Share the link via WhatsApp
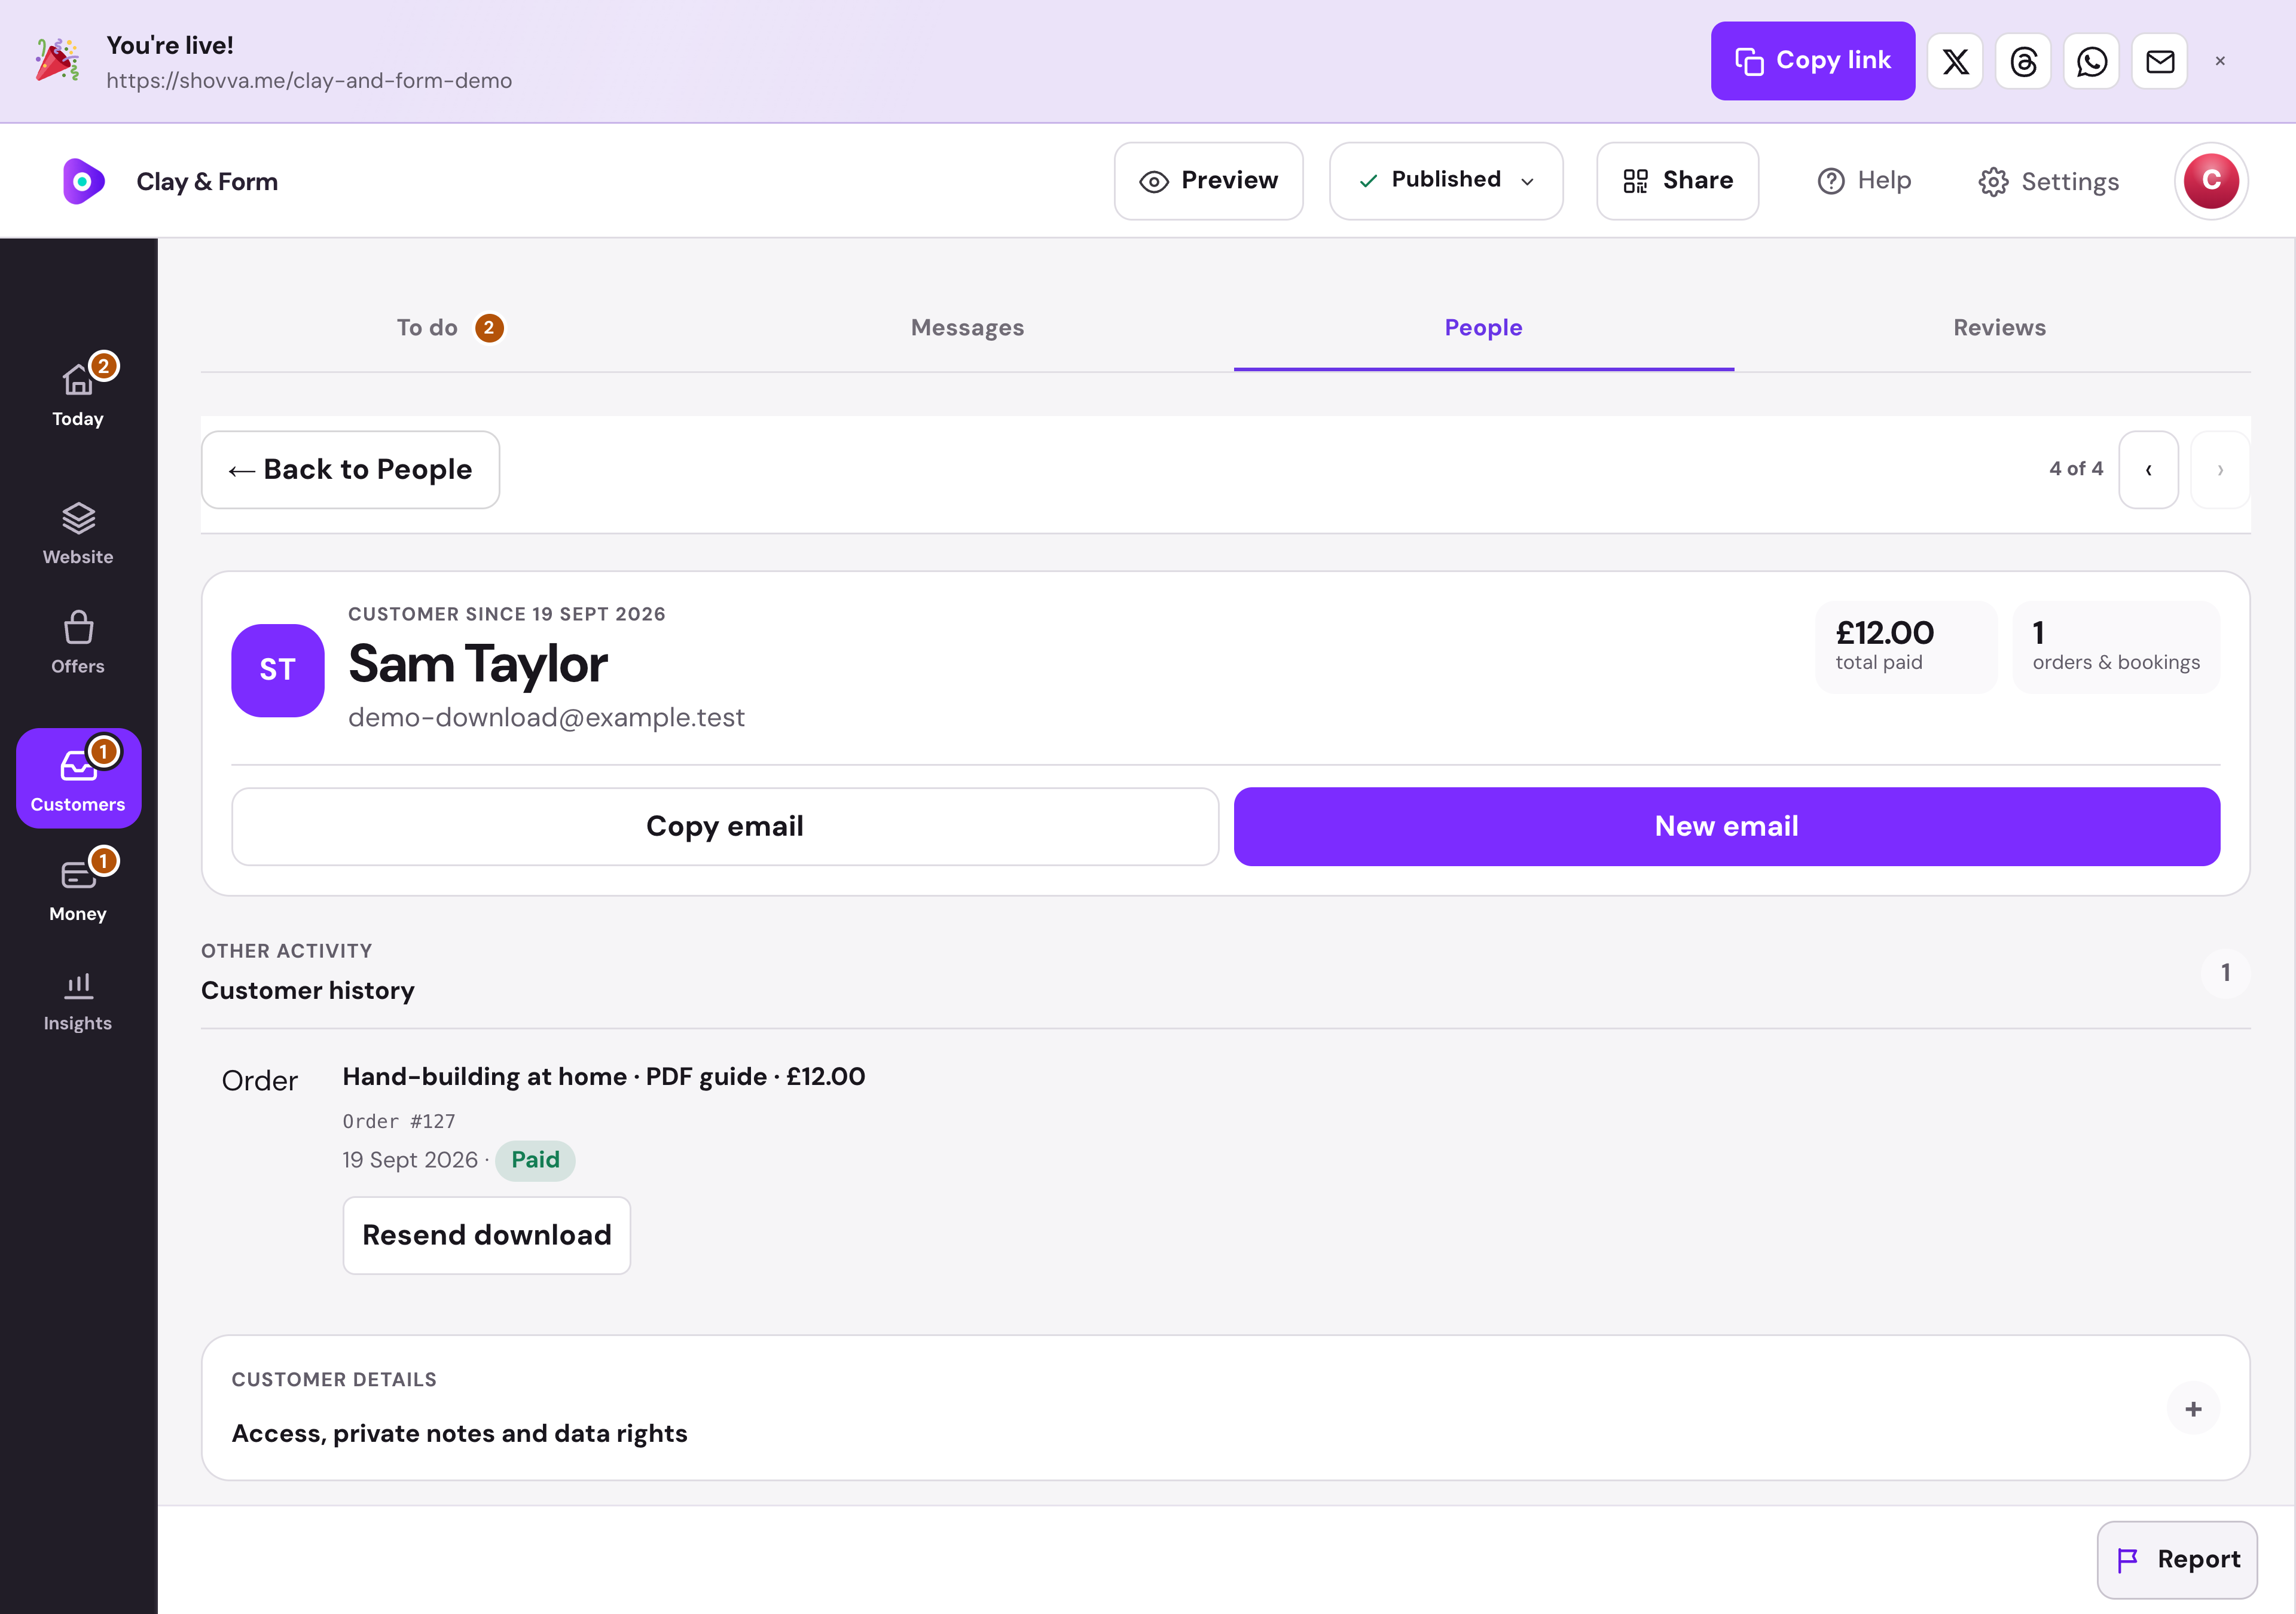 click(2091, 61)
